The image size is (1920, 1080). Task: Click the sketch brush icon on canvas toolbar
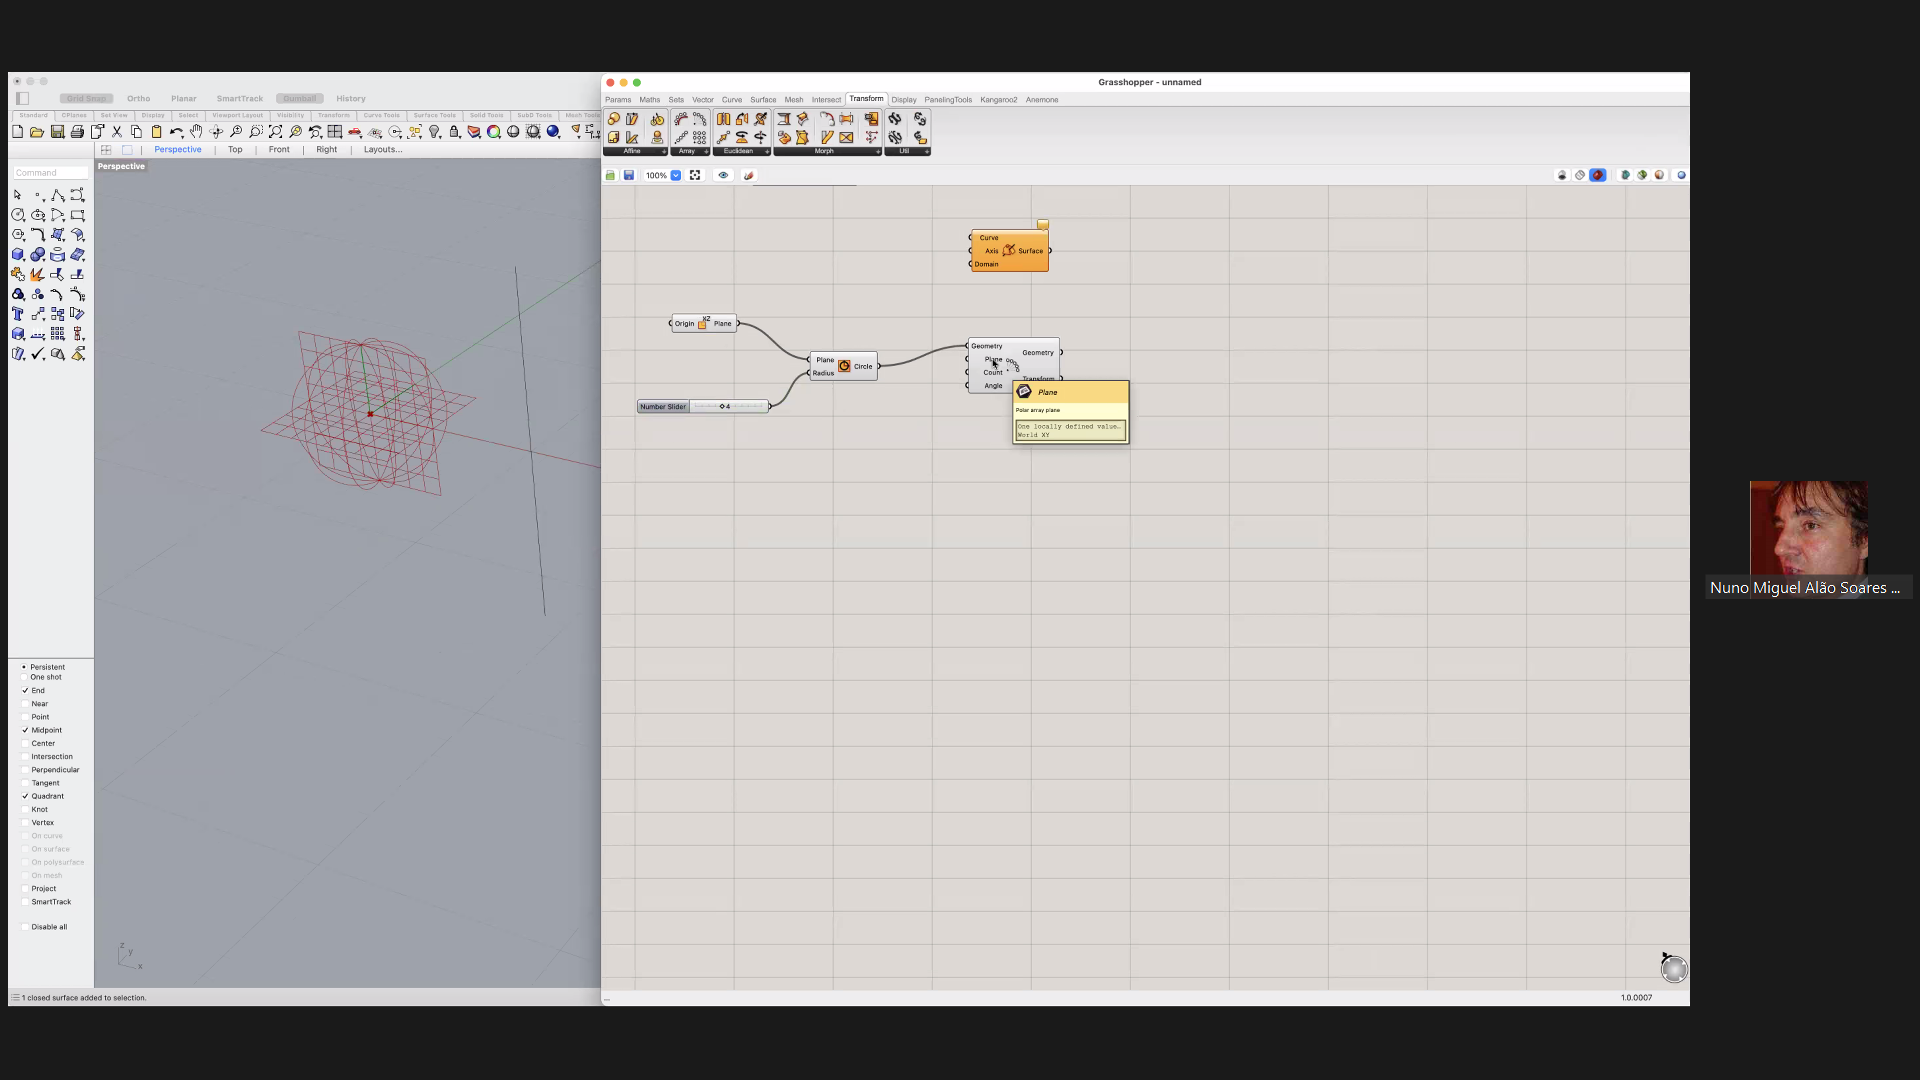(x=748, y=175)
